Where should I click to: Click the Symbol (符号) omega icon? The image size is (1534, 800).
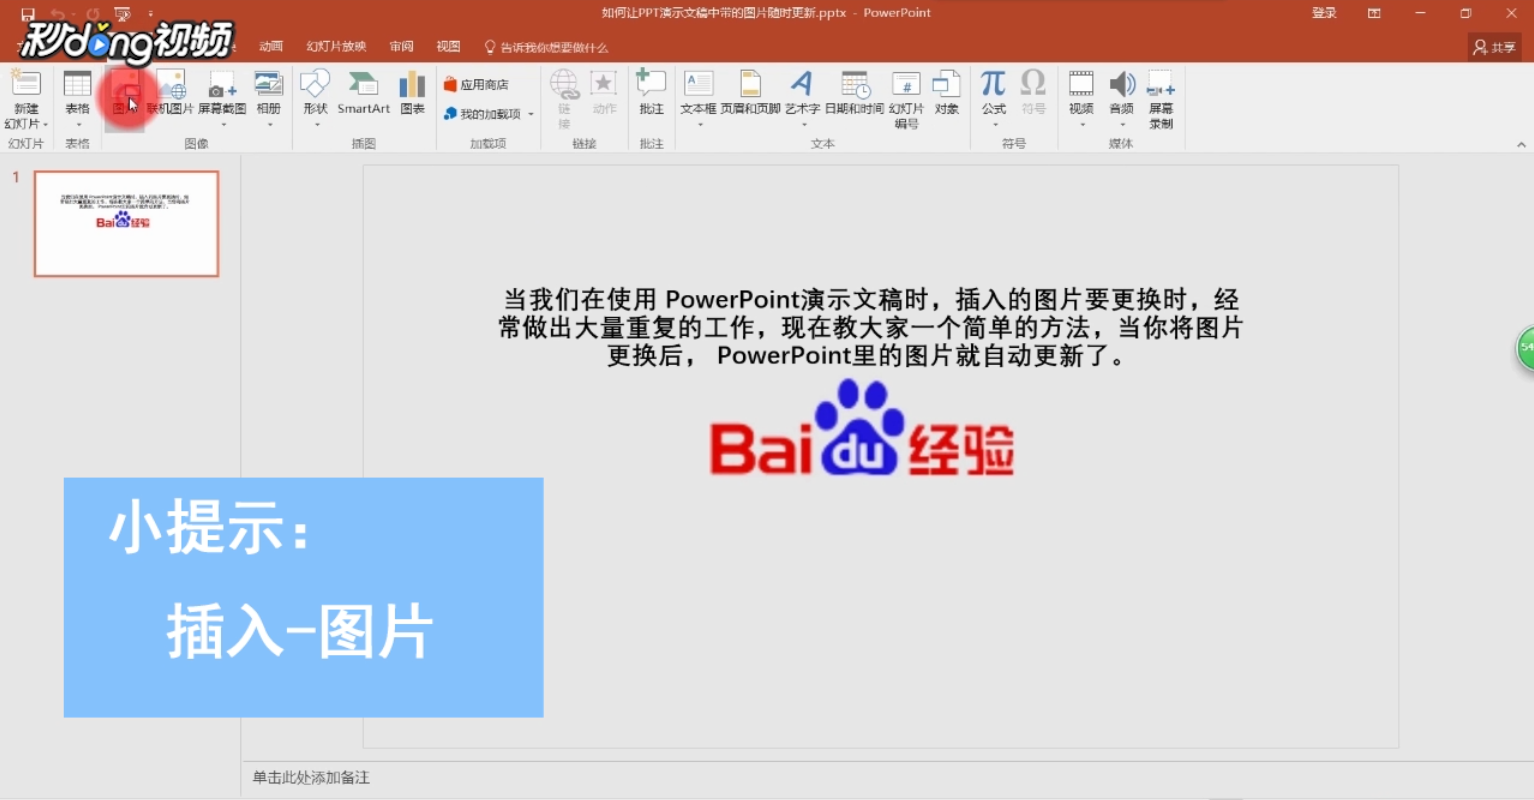(x=1033, y=83)
